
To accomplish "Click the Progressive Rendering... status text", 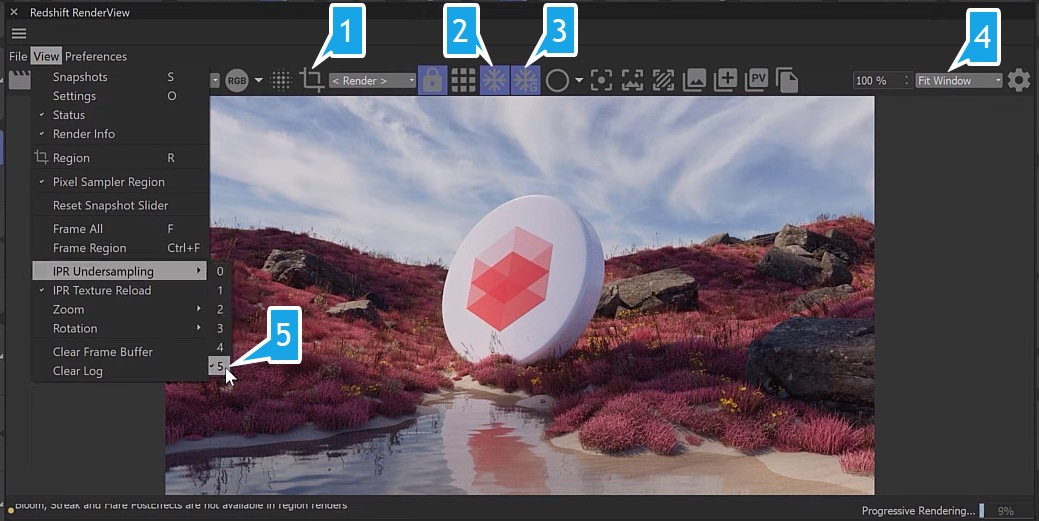I will [918, 511].
